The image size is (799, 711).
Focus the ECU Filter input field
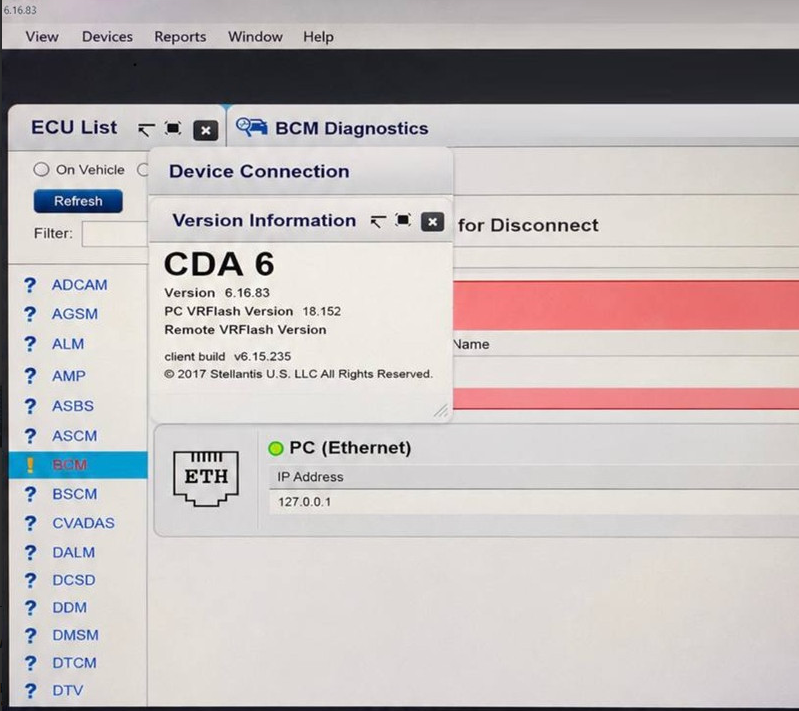coord(115,234)
